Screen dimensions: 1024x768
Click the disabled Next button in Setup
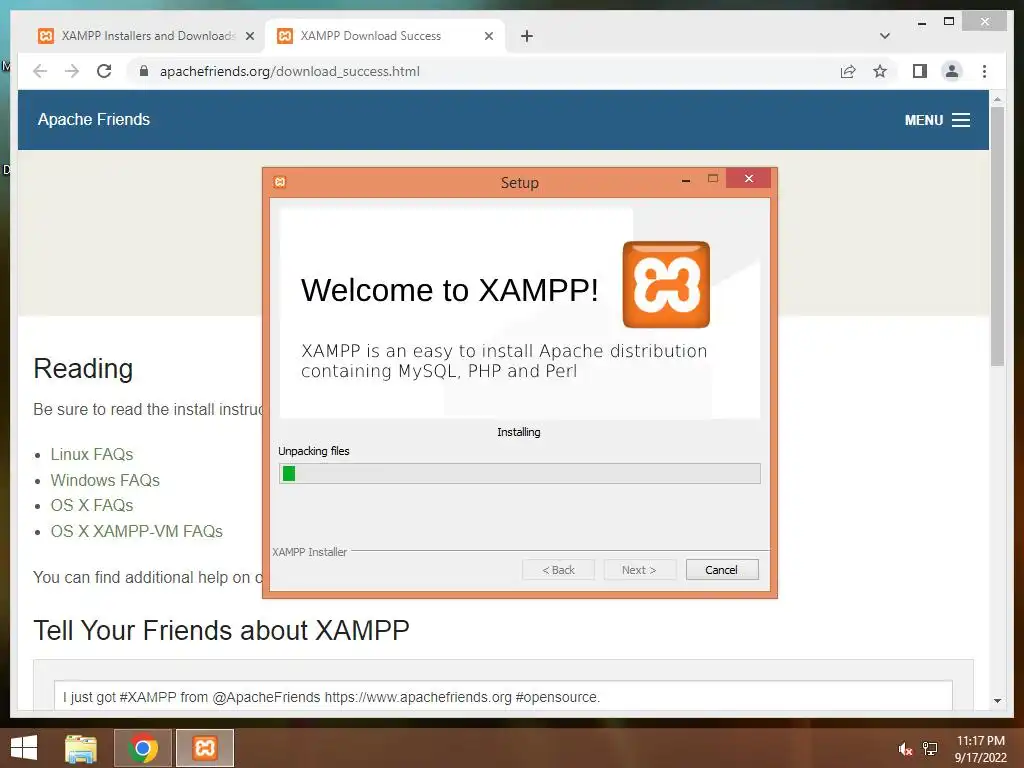pos(639,569)
